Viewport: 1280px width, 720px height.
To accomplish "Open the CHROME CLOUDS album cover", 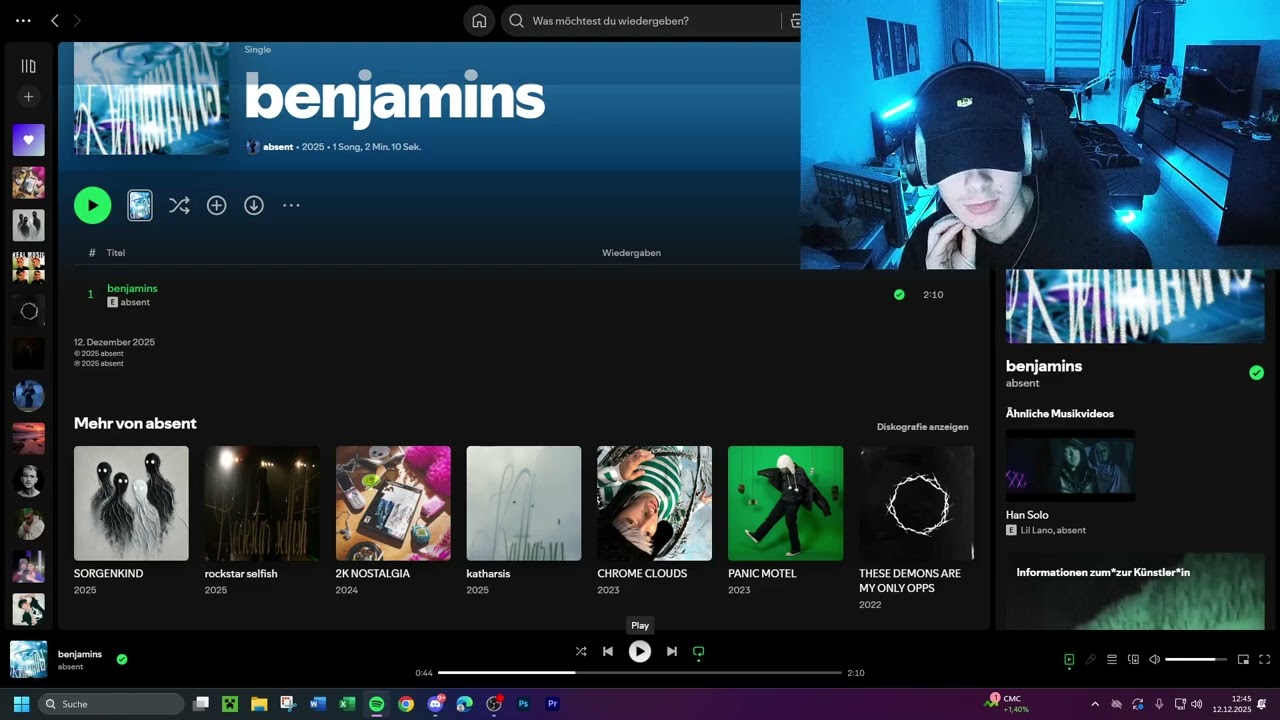I will [x=654, y=503].
